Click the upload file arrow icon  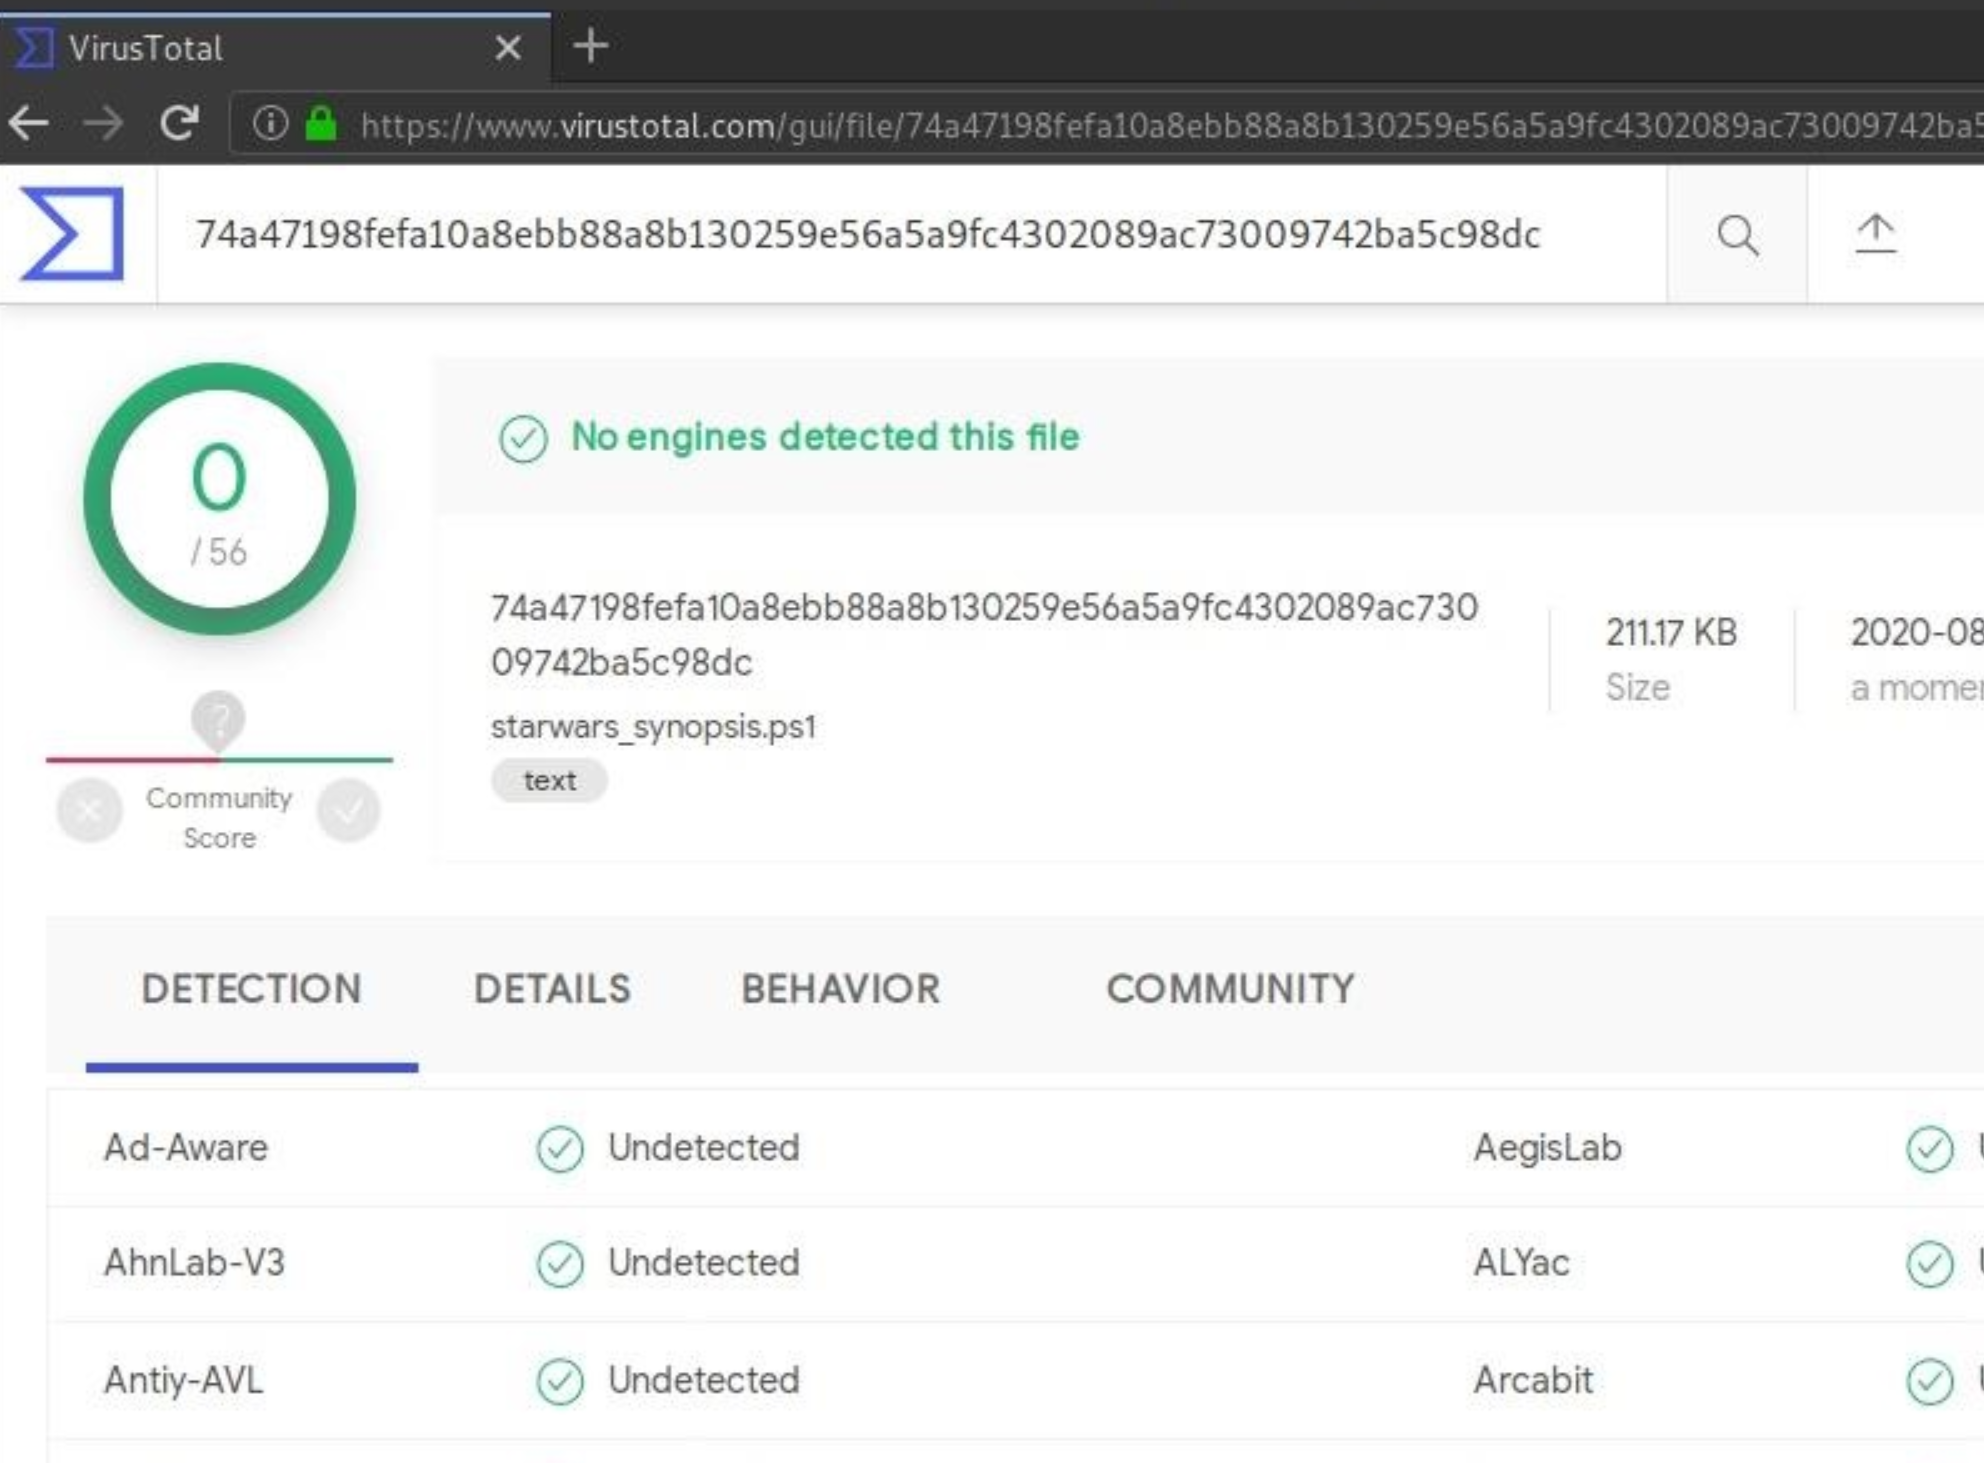[x=1875, y=235]
